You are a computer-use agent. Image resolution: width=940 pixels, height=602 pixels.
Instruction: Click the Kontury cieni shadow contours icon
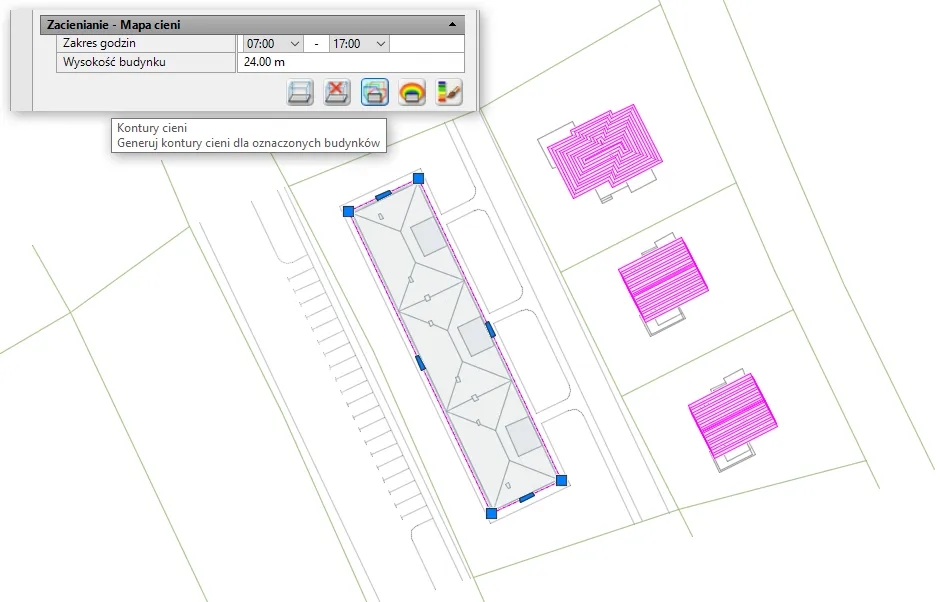[x=374, y=93]
